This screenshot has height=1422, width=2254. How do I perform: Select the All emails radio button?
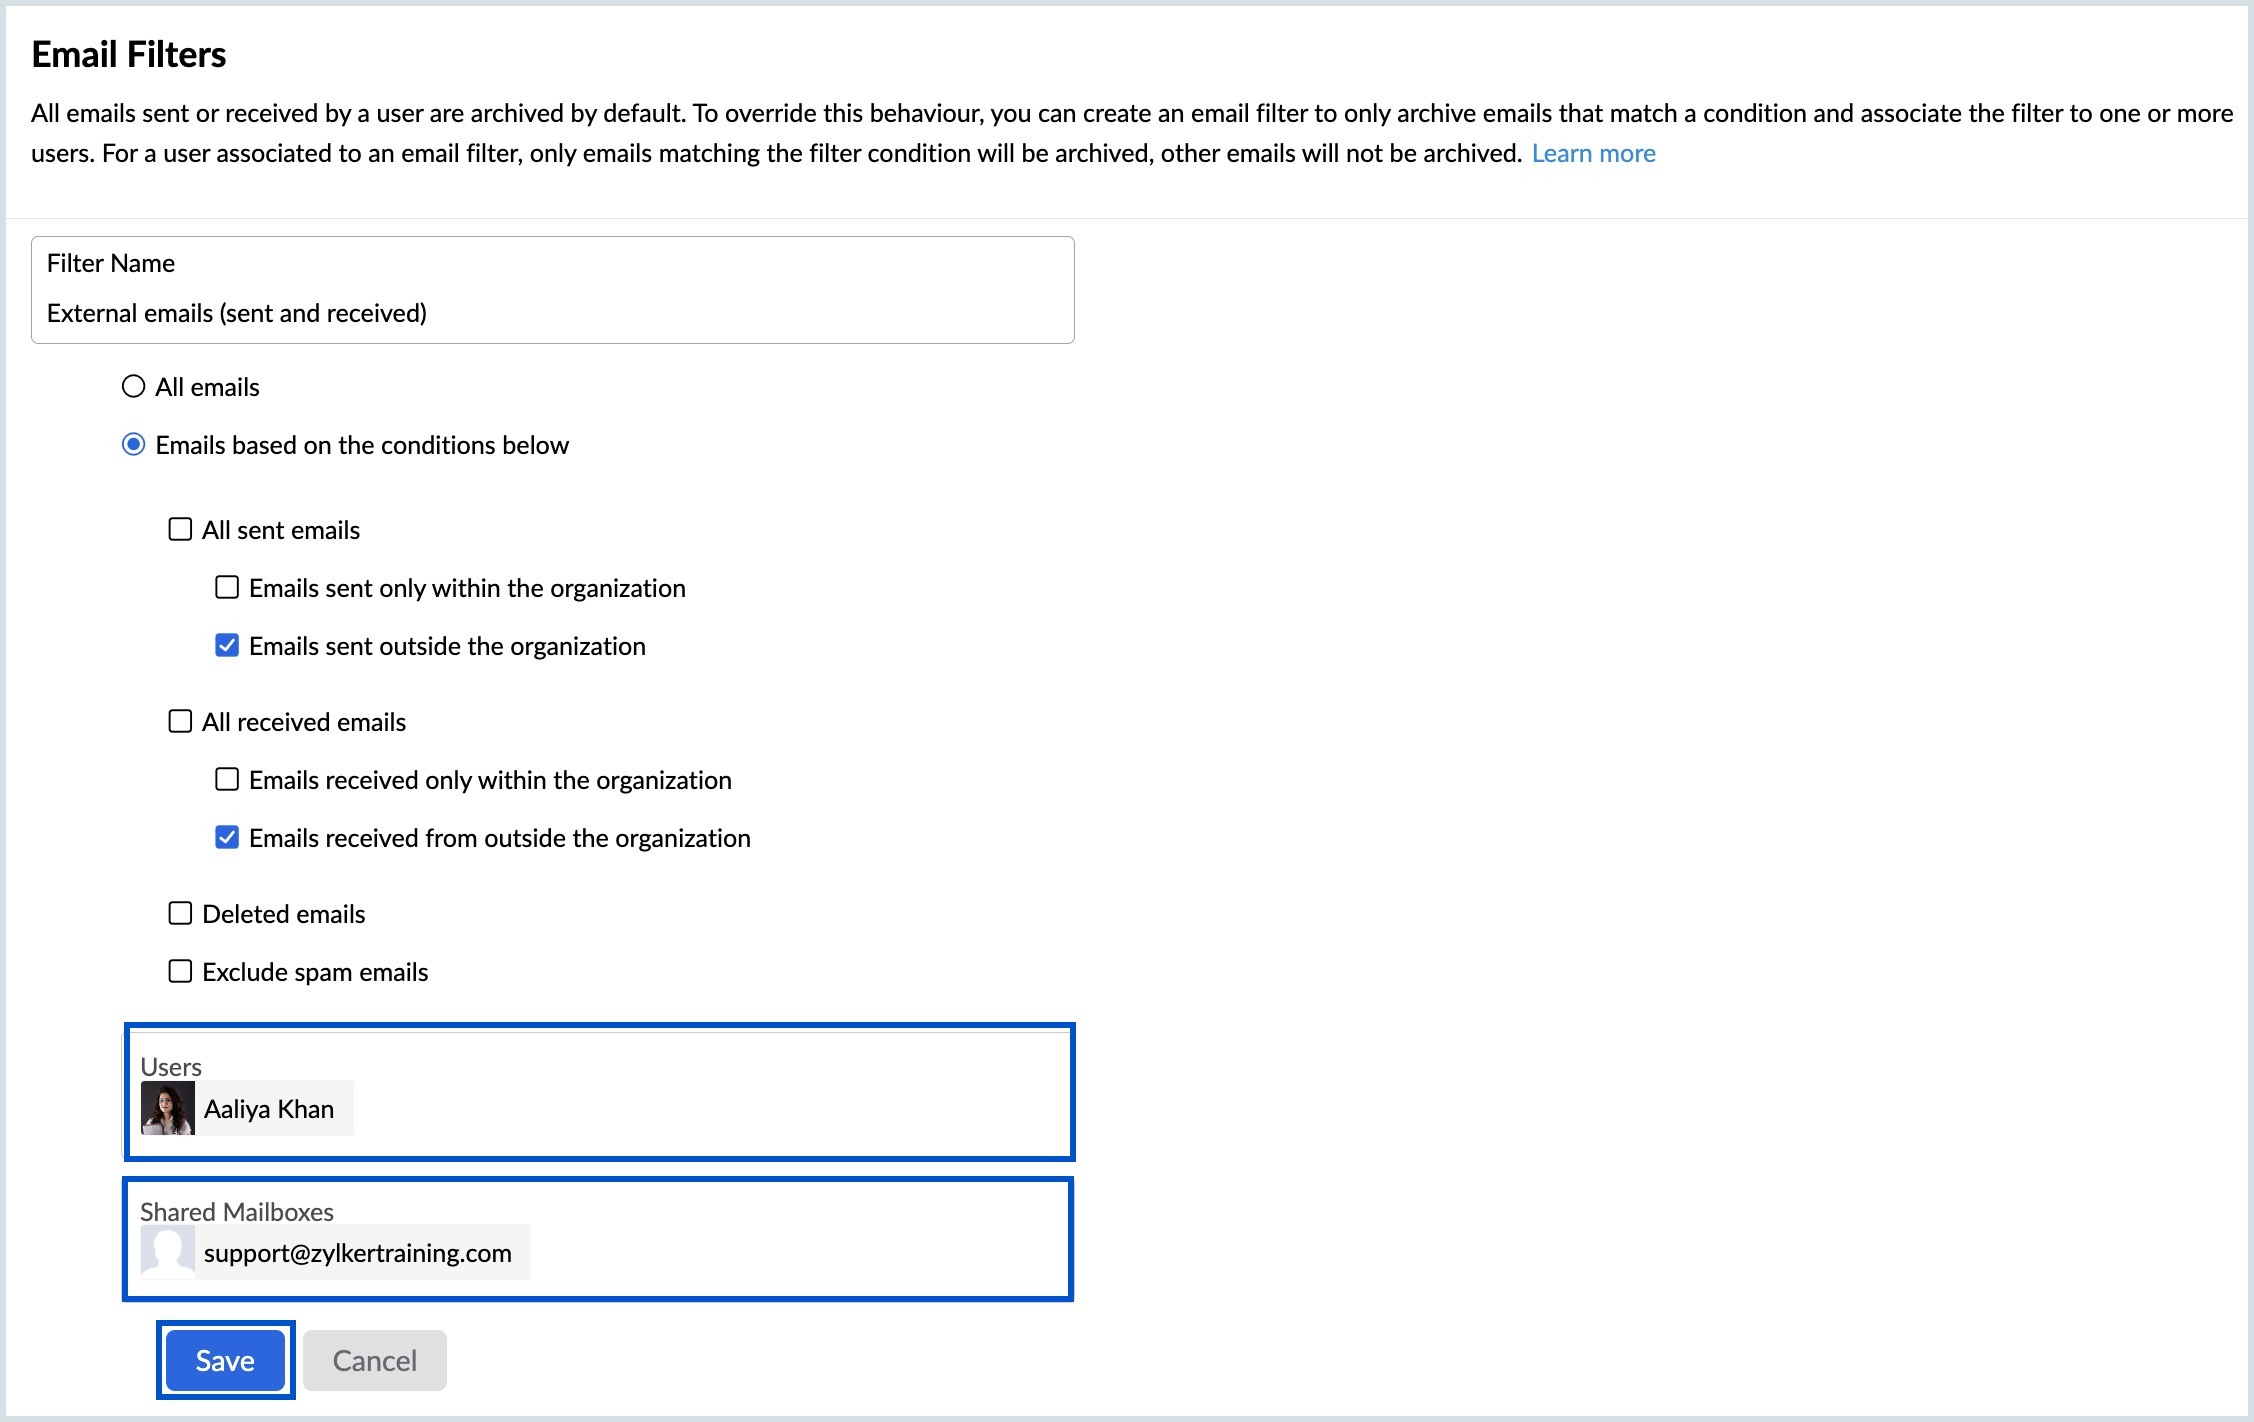click(133, 386)
